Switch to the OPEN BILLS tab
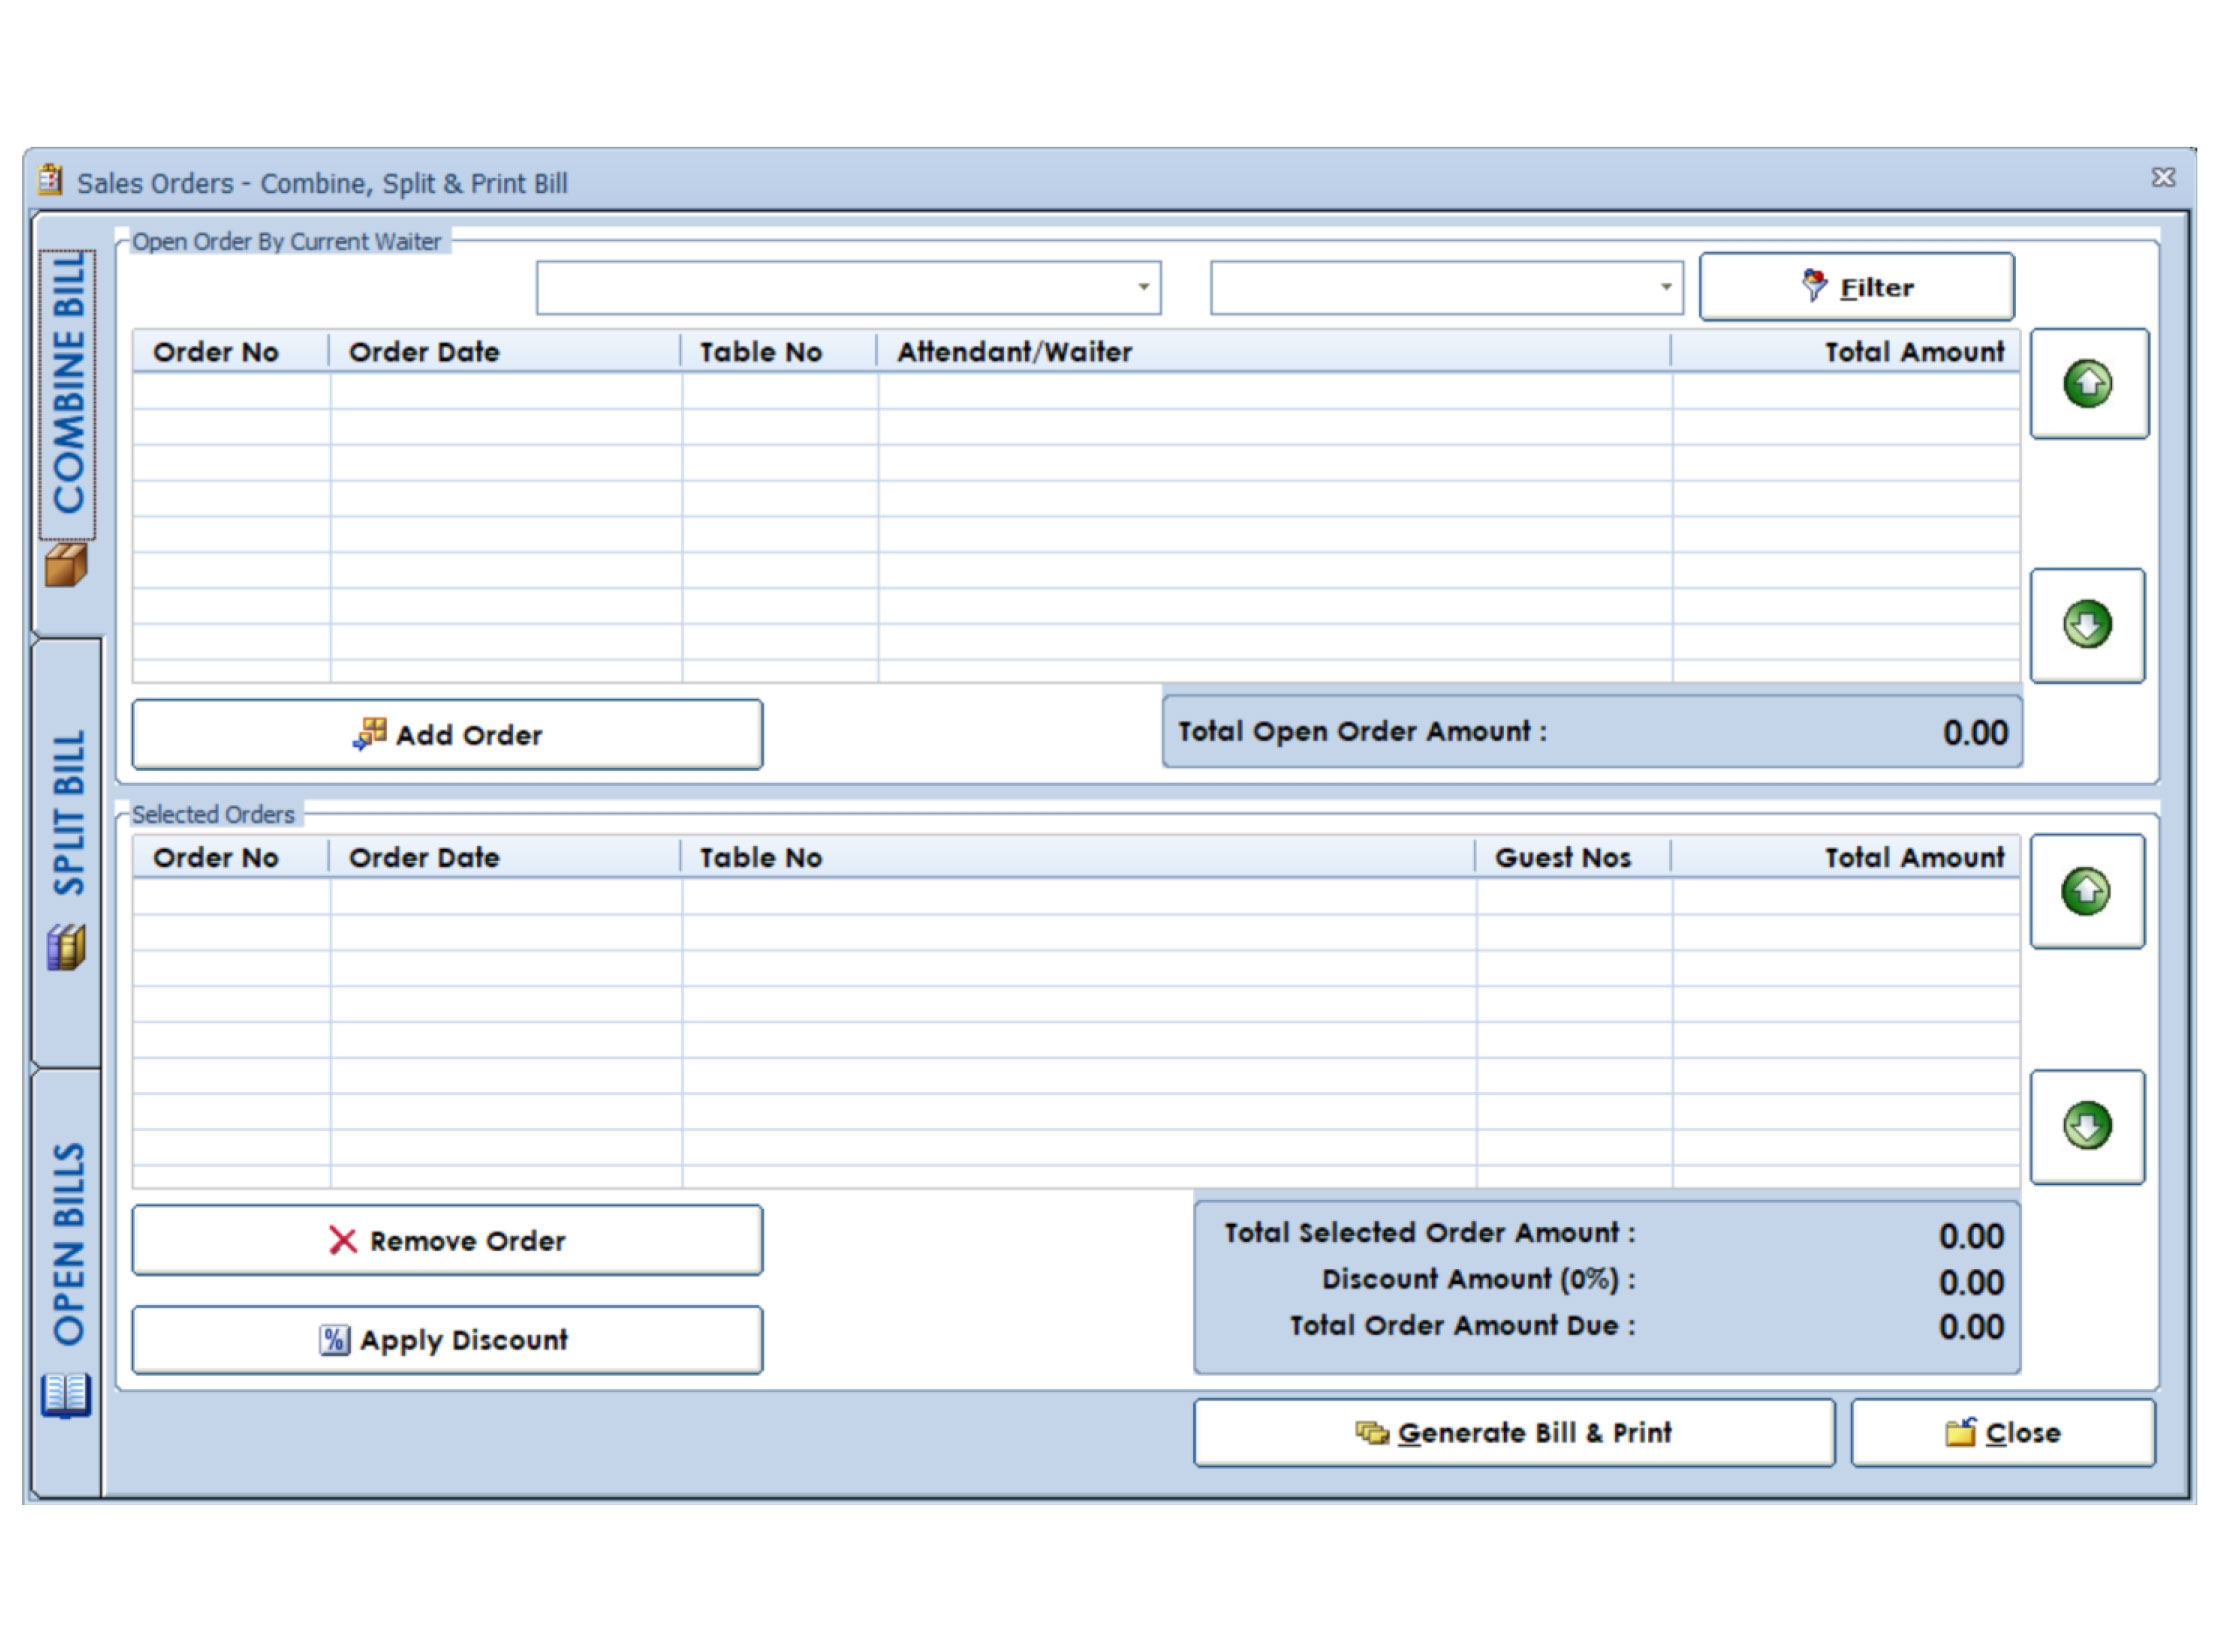The width and height of the screenshot is (2220, 1651). 68,1243
